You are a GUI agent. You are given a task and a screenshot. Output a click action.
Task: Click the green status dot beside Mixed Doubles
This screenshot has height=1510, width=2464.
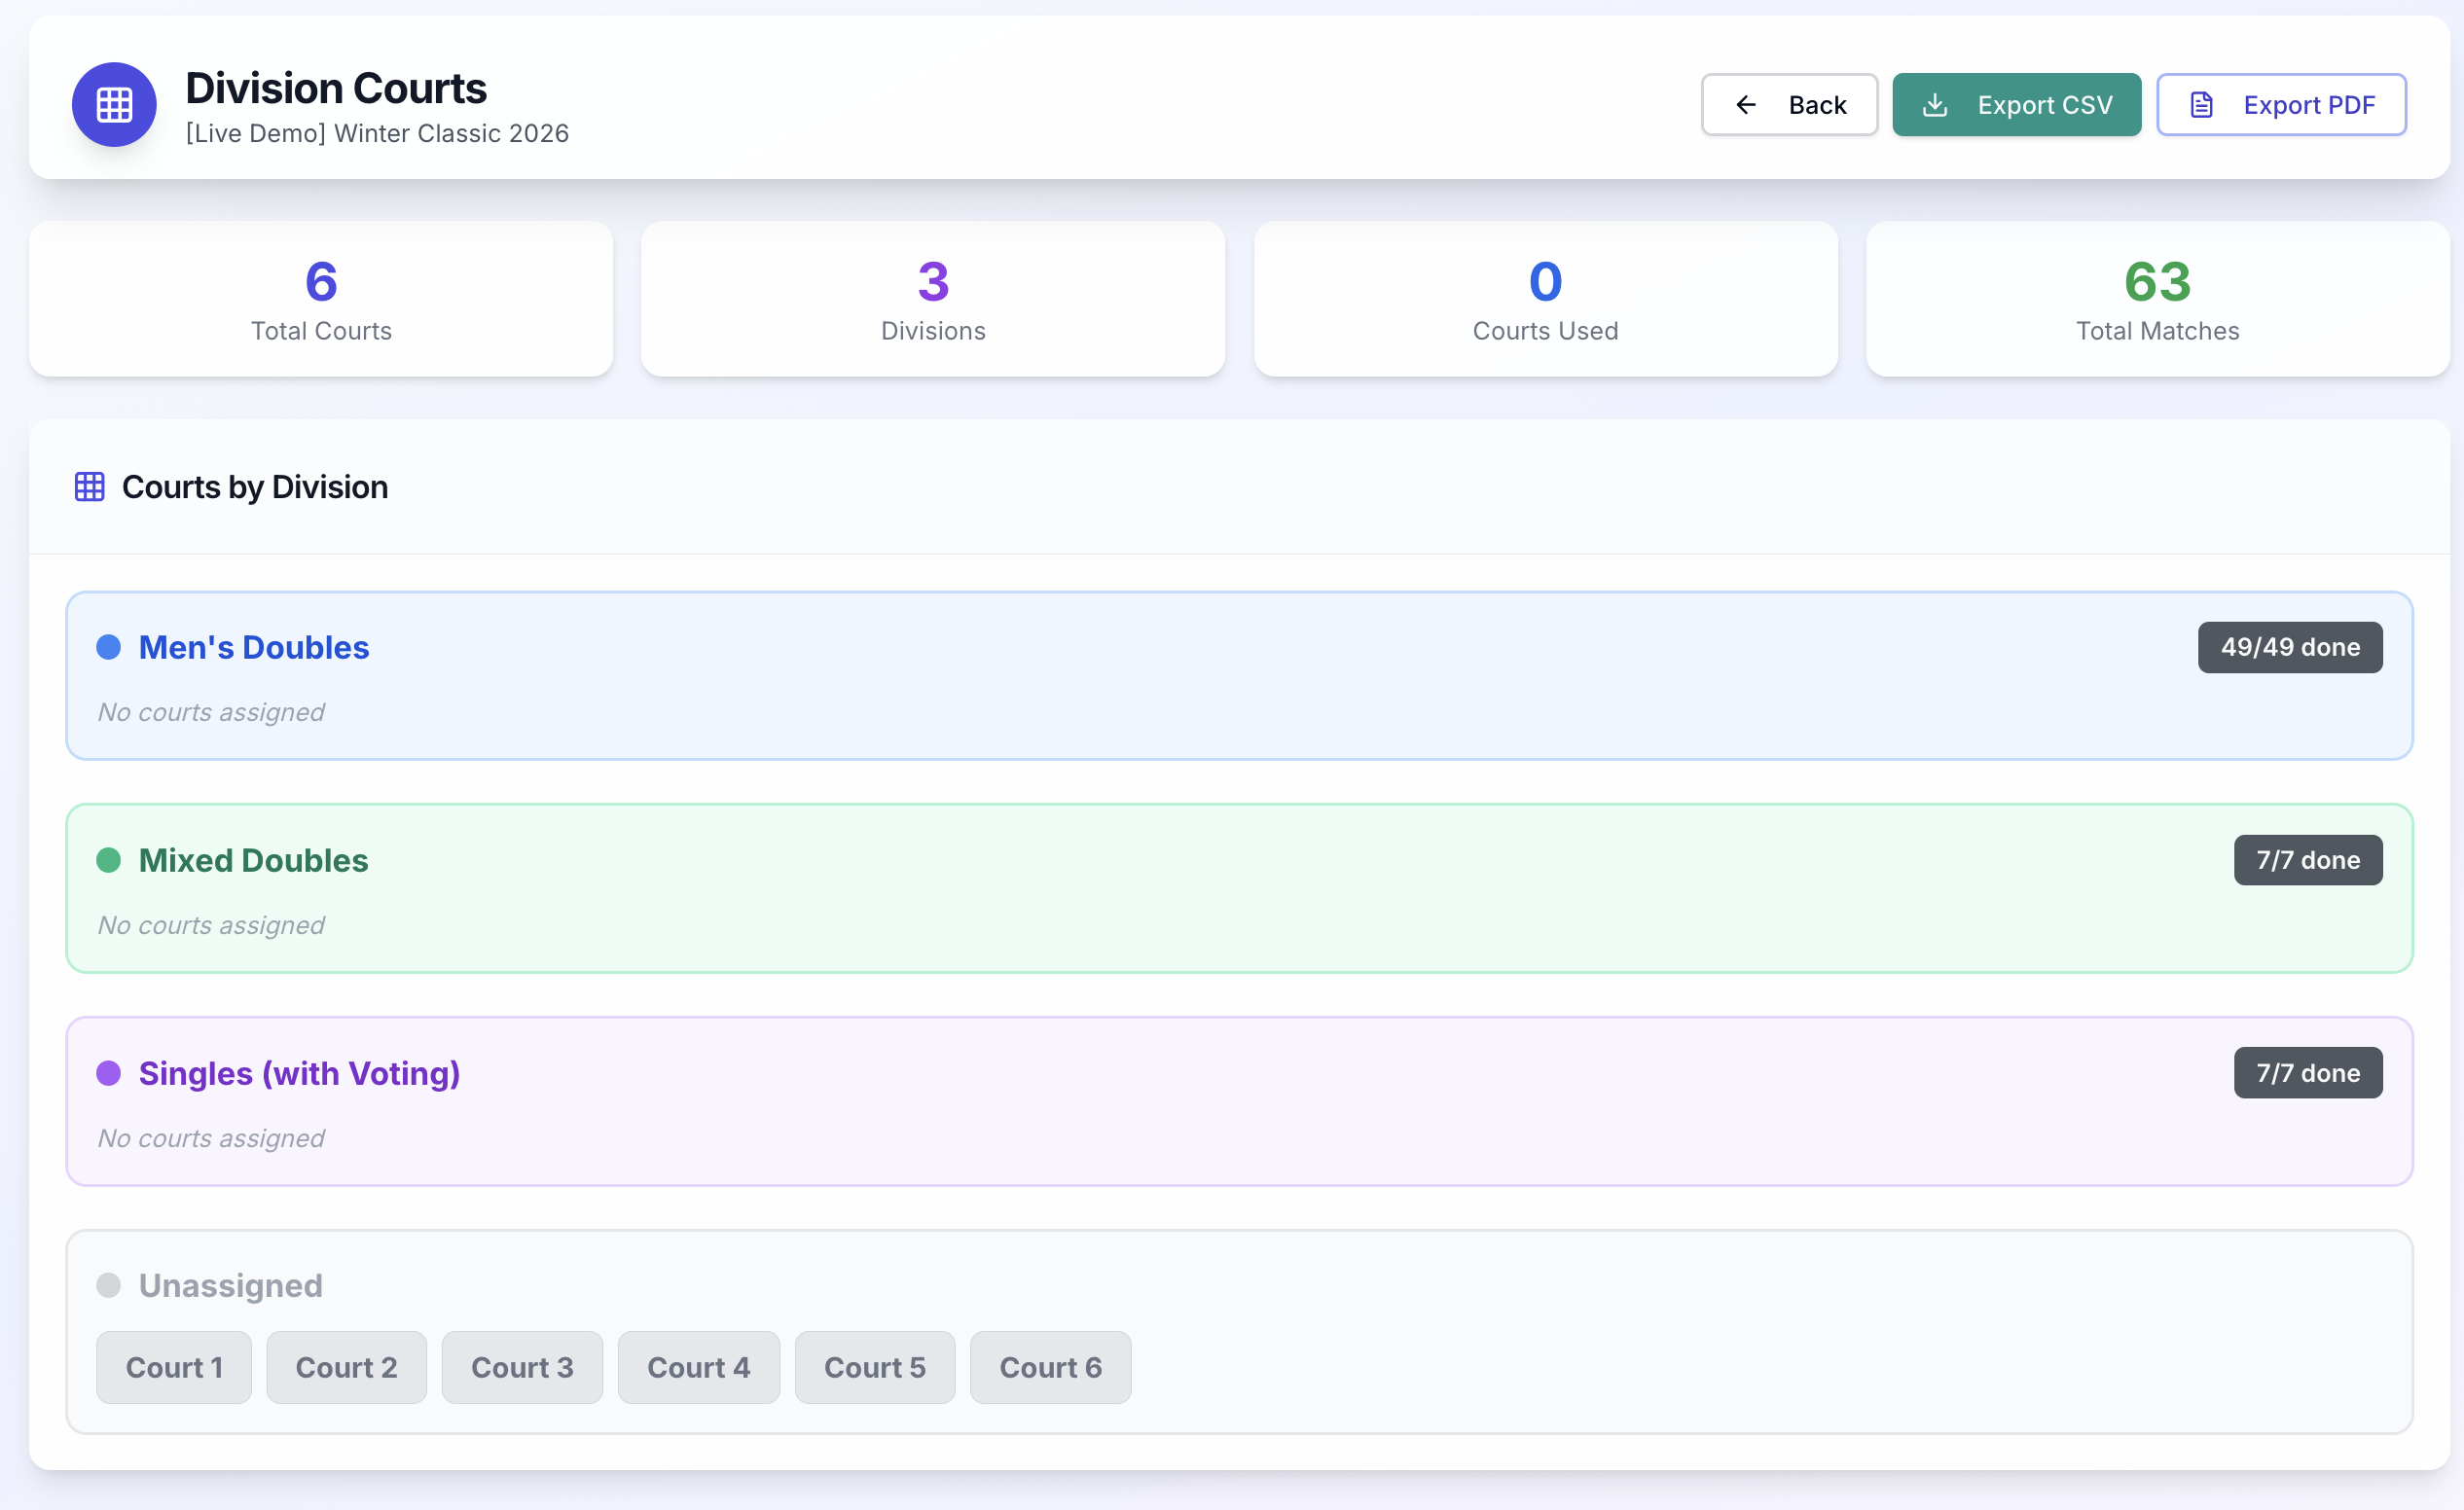(x=109, y=860)
